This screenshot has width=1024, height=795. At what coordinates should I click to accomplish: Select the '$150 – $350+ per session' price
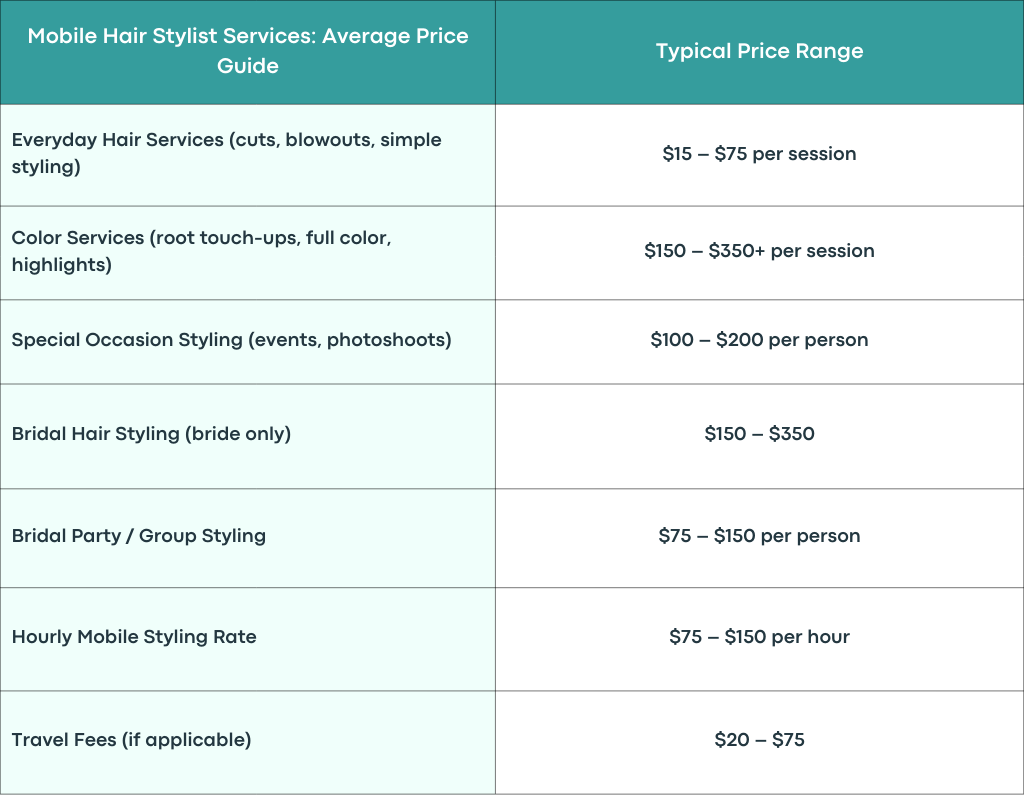[760, 251]
